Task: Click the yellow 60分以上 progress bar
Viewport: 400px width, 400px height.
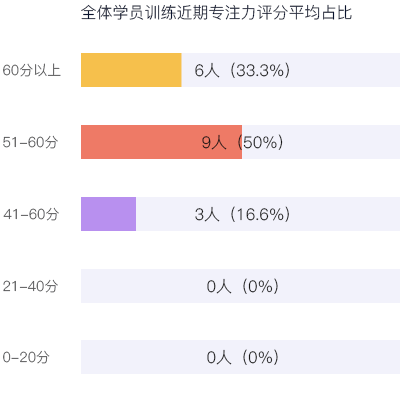Action: coord(131,70)
